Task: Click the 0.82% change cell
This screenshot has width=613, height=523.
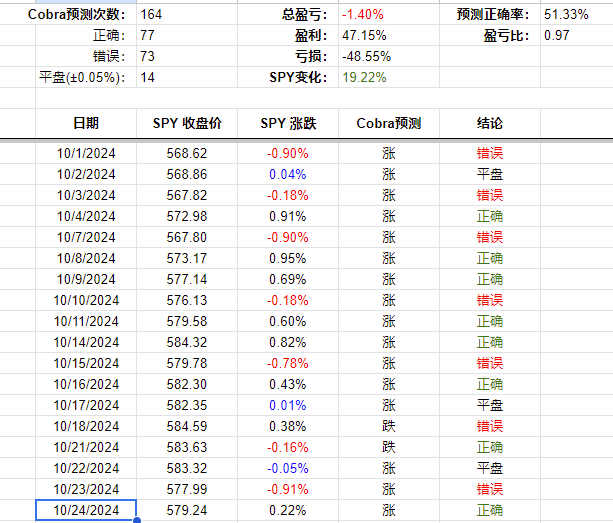Action: 288,342
